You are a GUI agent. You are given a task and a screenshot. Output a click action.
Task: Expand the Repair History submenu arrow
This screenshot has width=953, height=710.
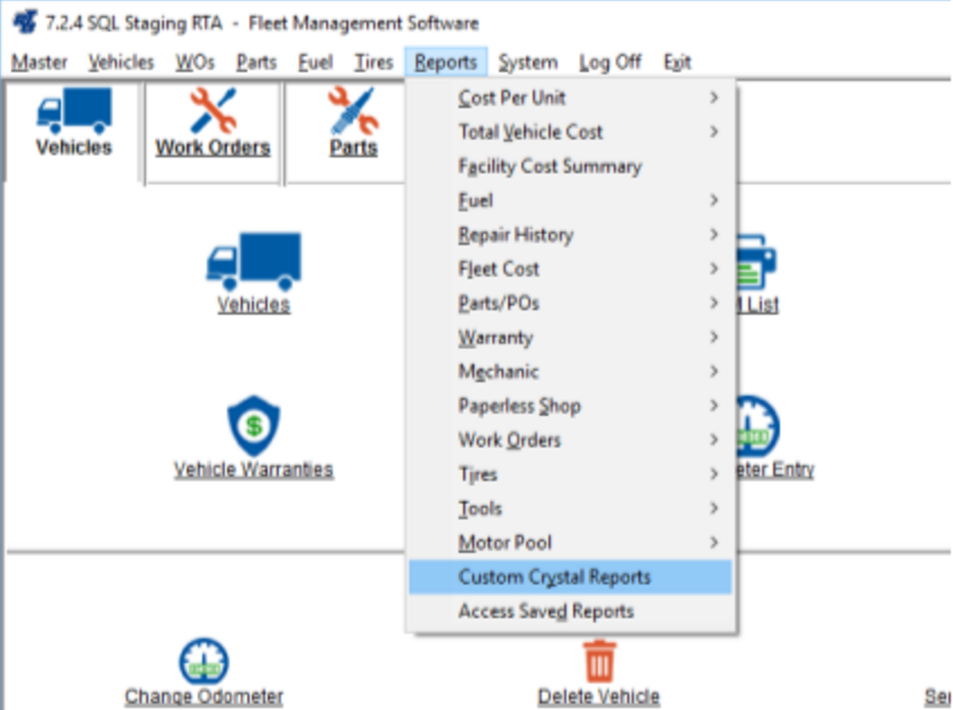(x=713, y=235)
